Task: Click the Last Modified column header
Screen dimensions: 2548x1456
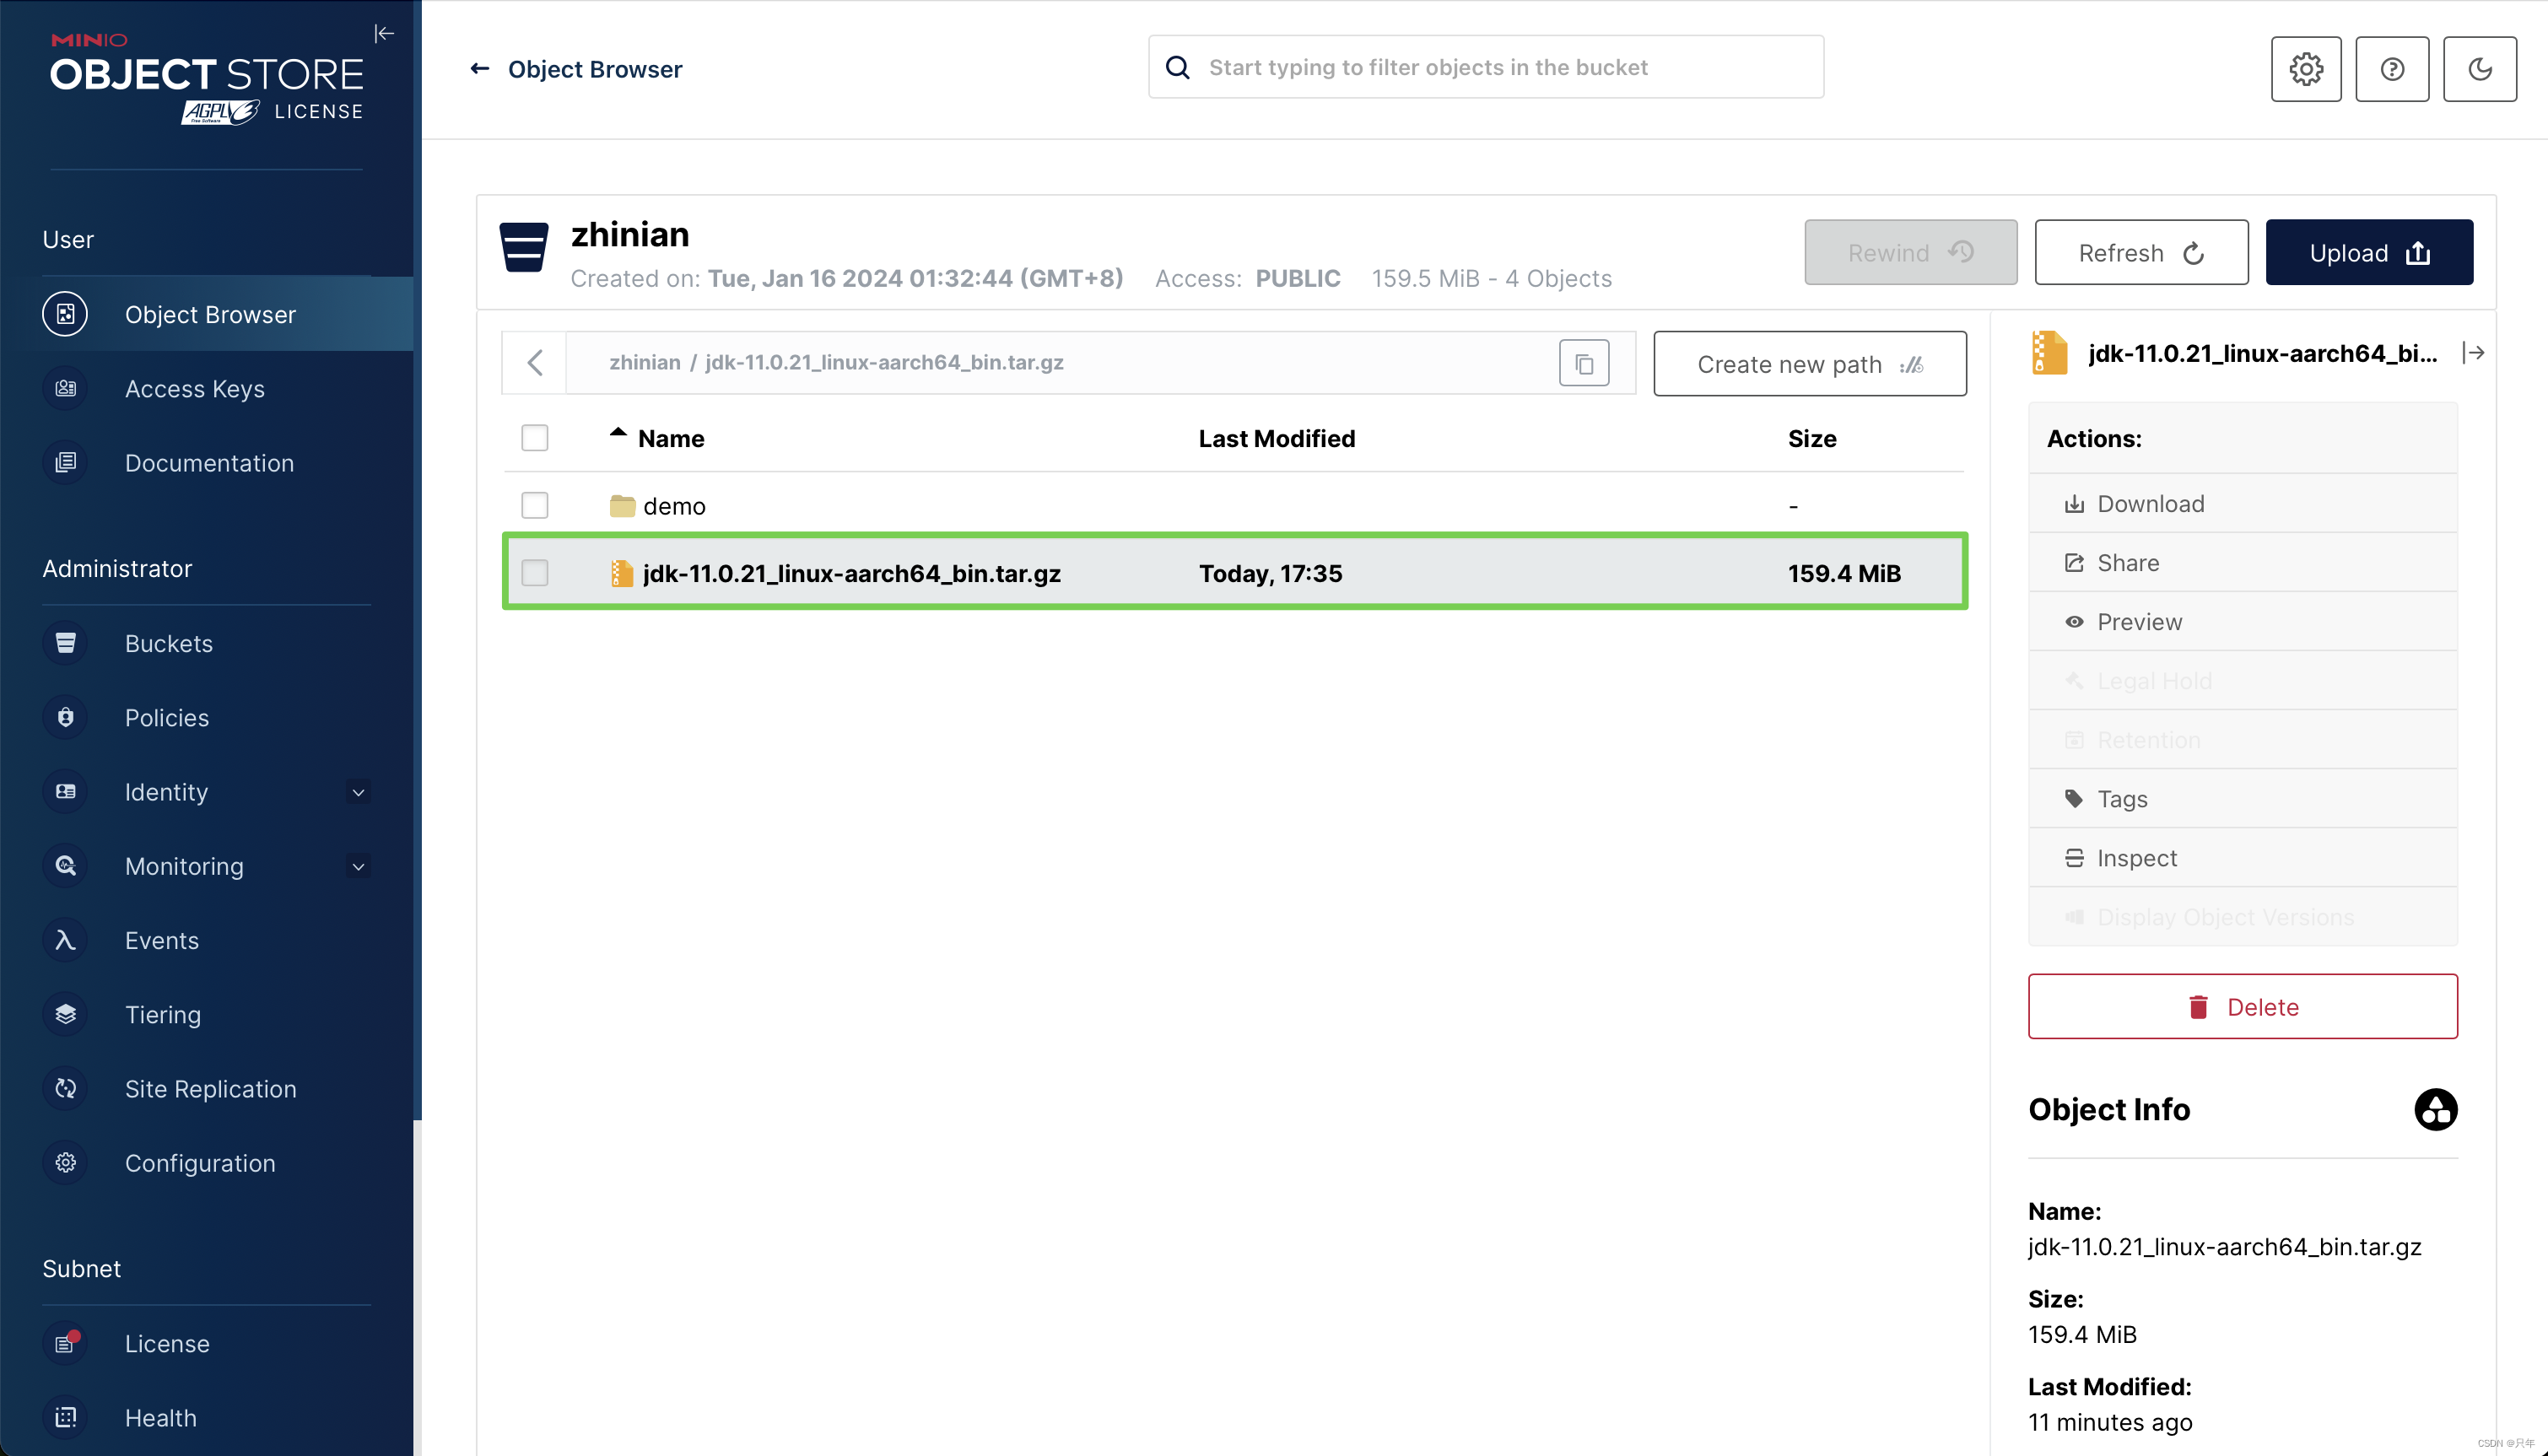Action: (x=1277, y=438)
